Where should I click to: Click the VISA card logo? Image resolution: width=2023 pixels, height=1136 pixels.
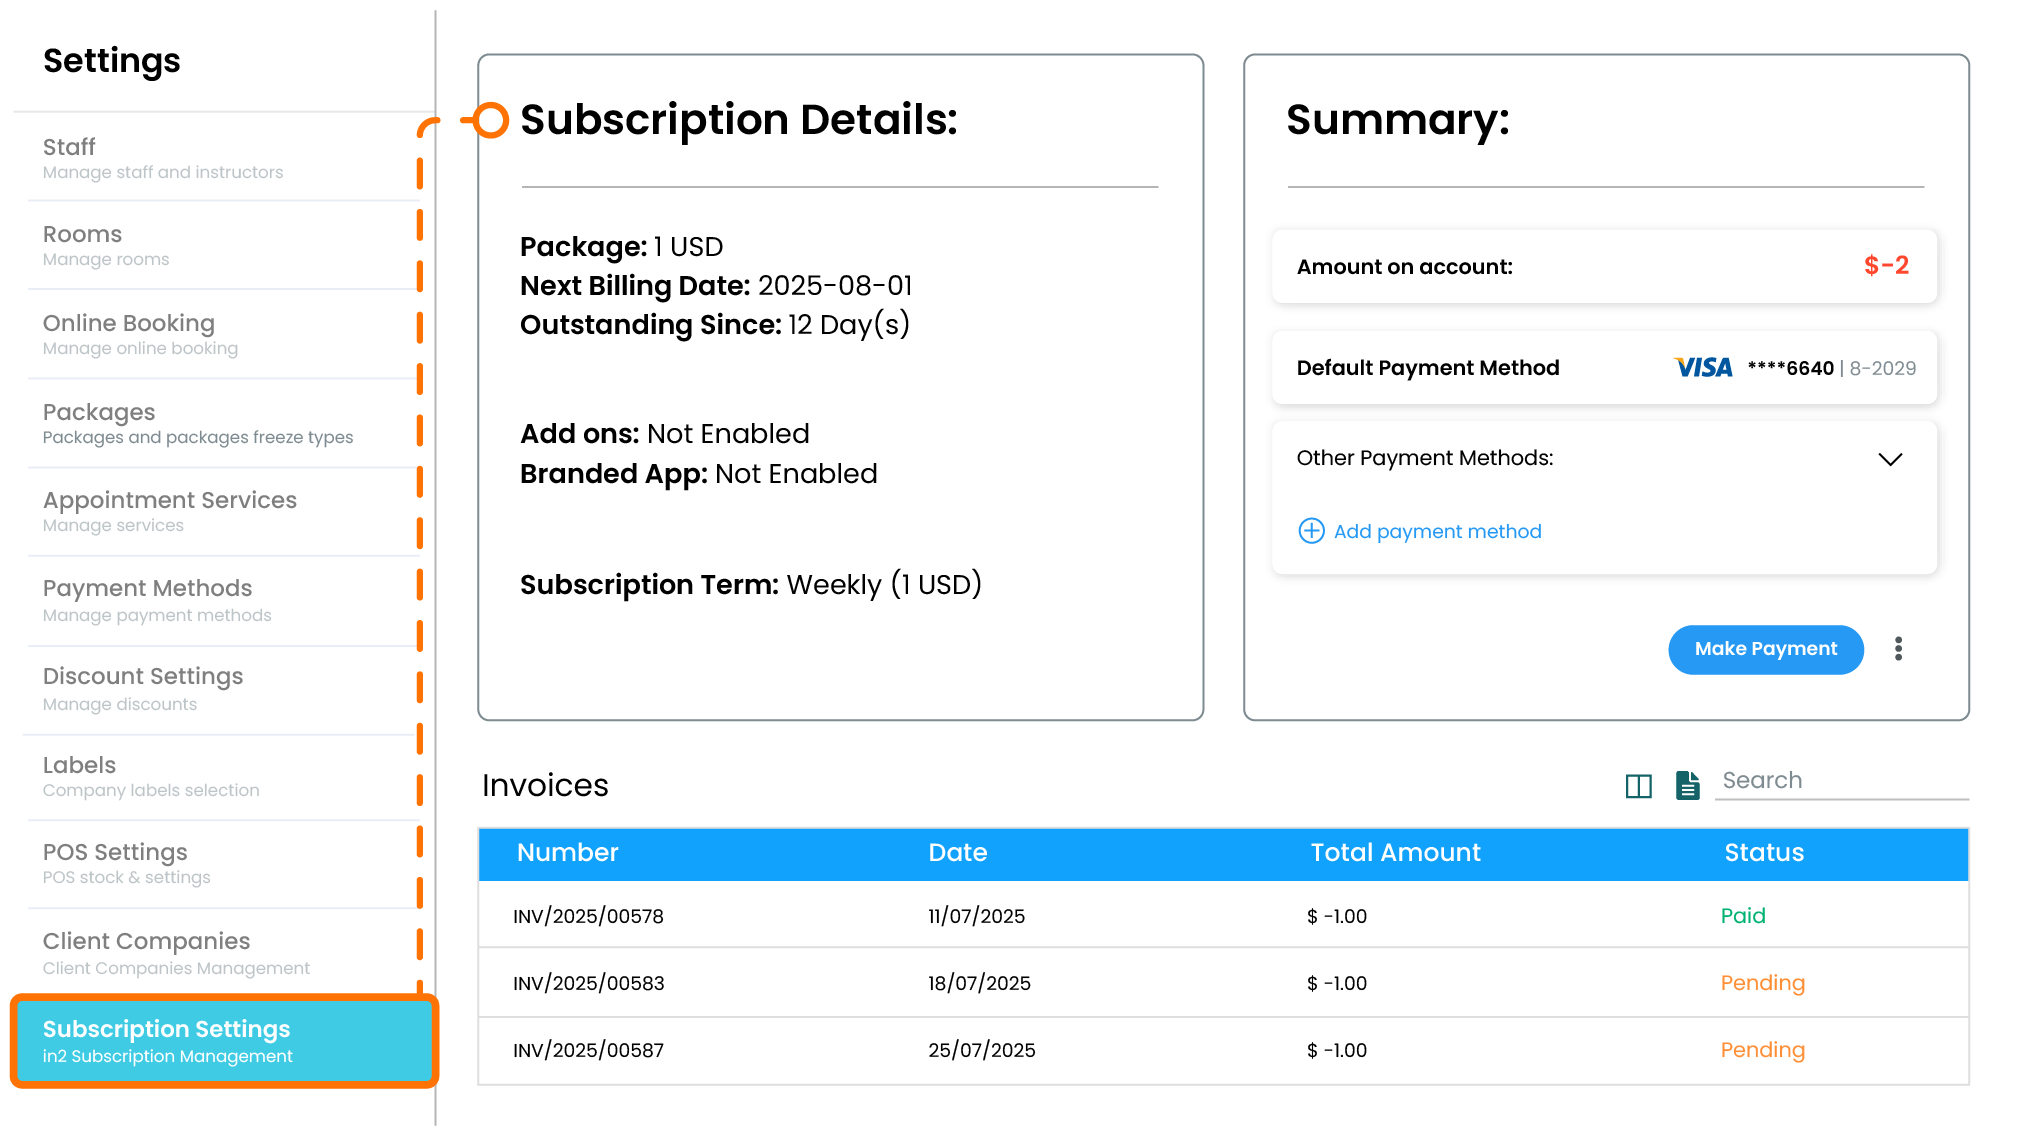pos(1703,368)
